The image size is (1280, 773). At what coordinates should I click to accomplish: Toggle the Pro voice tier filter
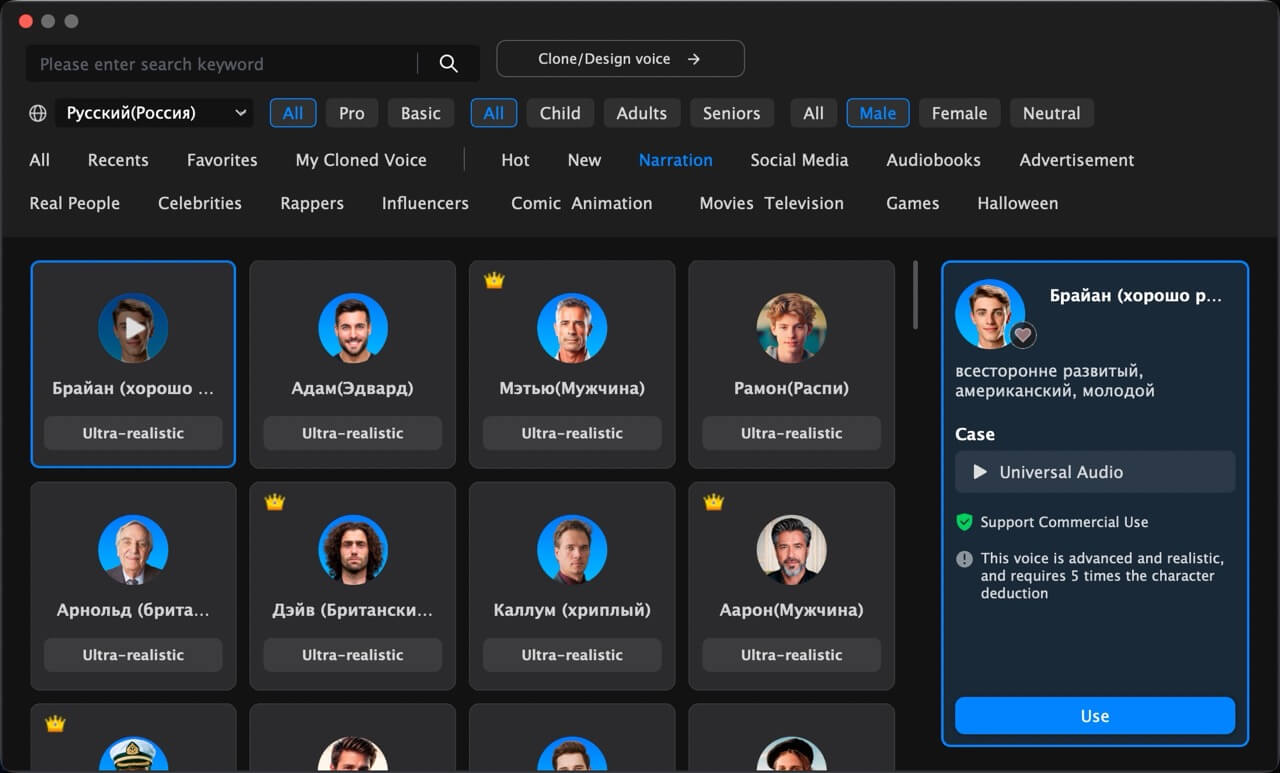coord(351,113)
